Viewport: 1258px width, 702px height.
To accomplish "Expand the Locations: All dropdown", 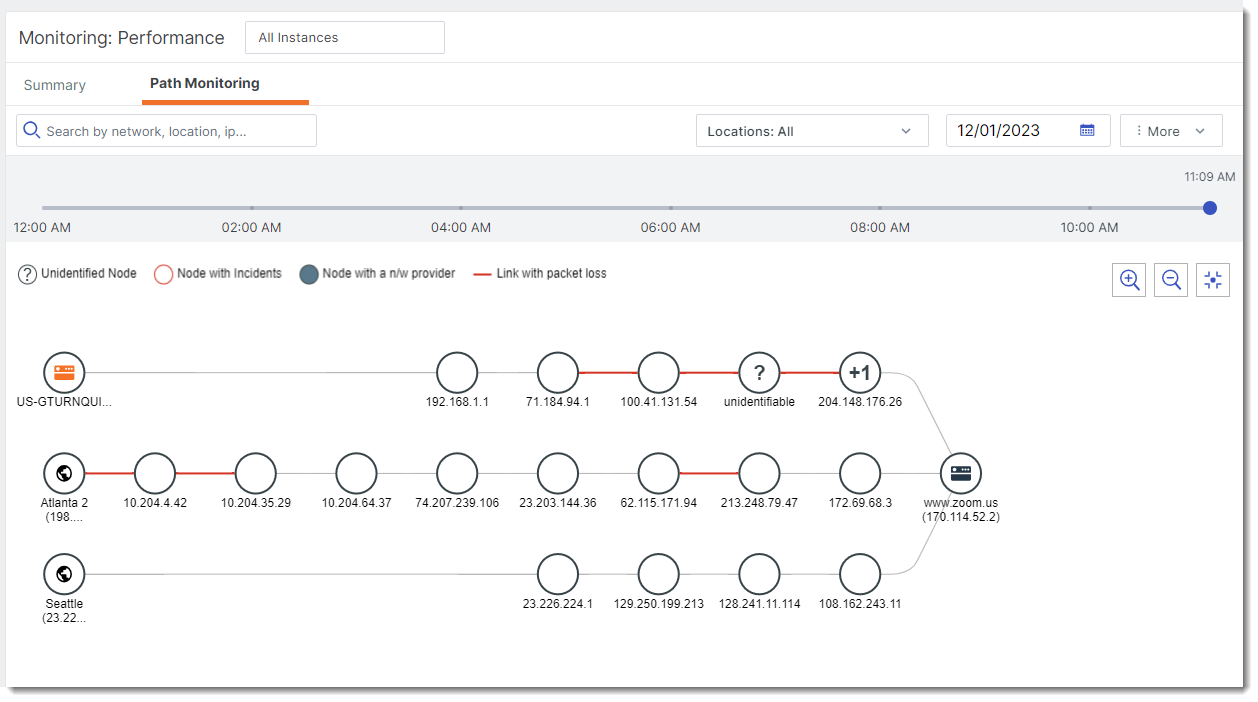I will point(810,131).
